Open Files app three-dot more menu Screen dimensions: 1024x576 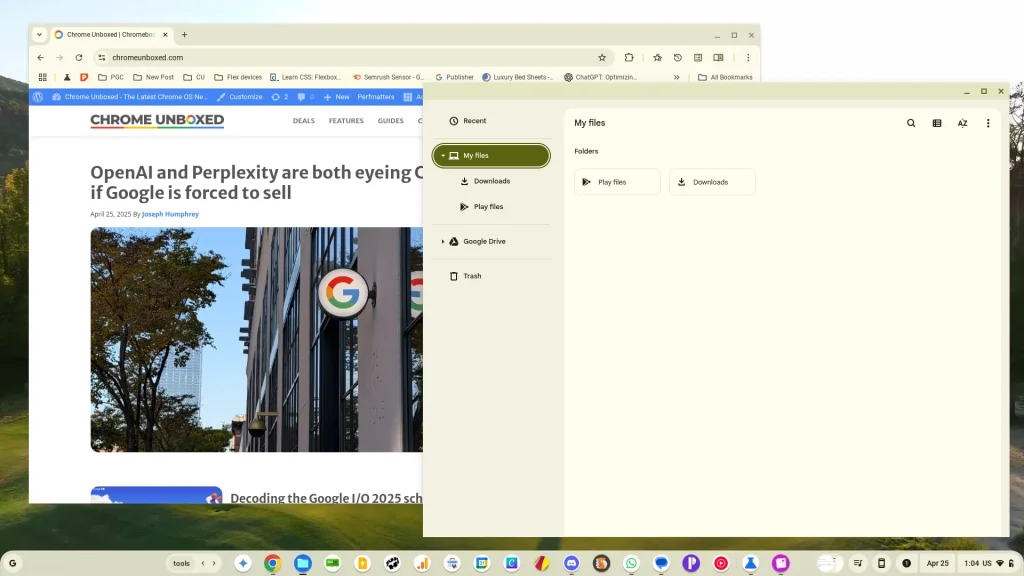988,123
